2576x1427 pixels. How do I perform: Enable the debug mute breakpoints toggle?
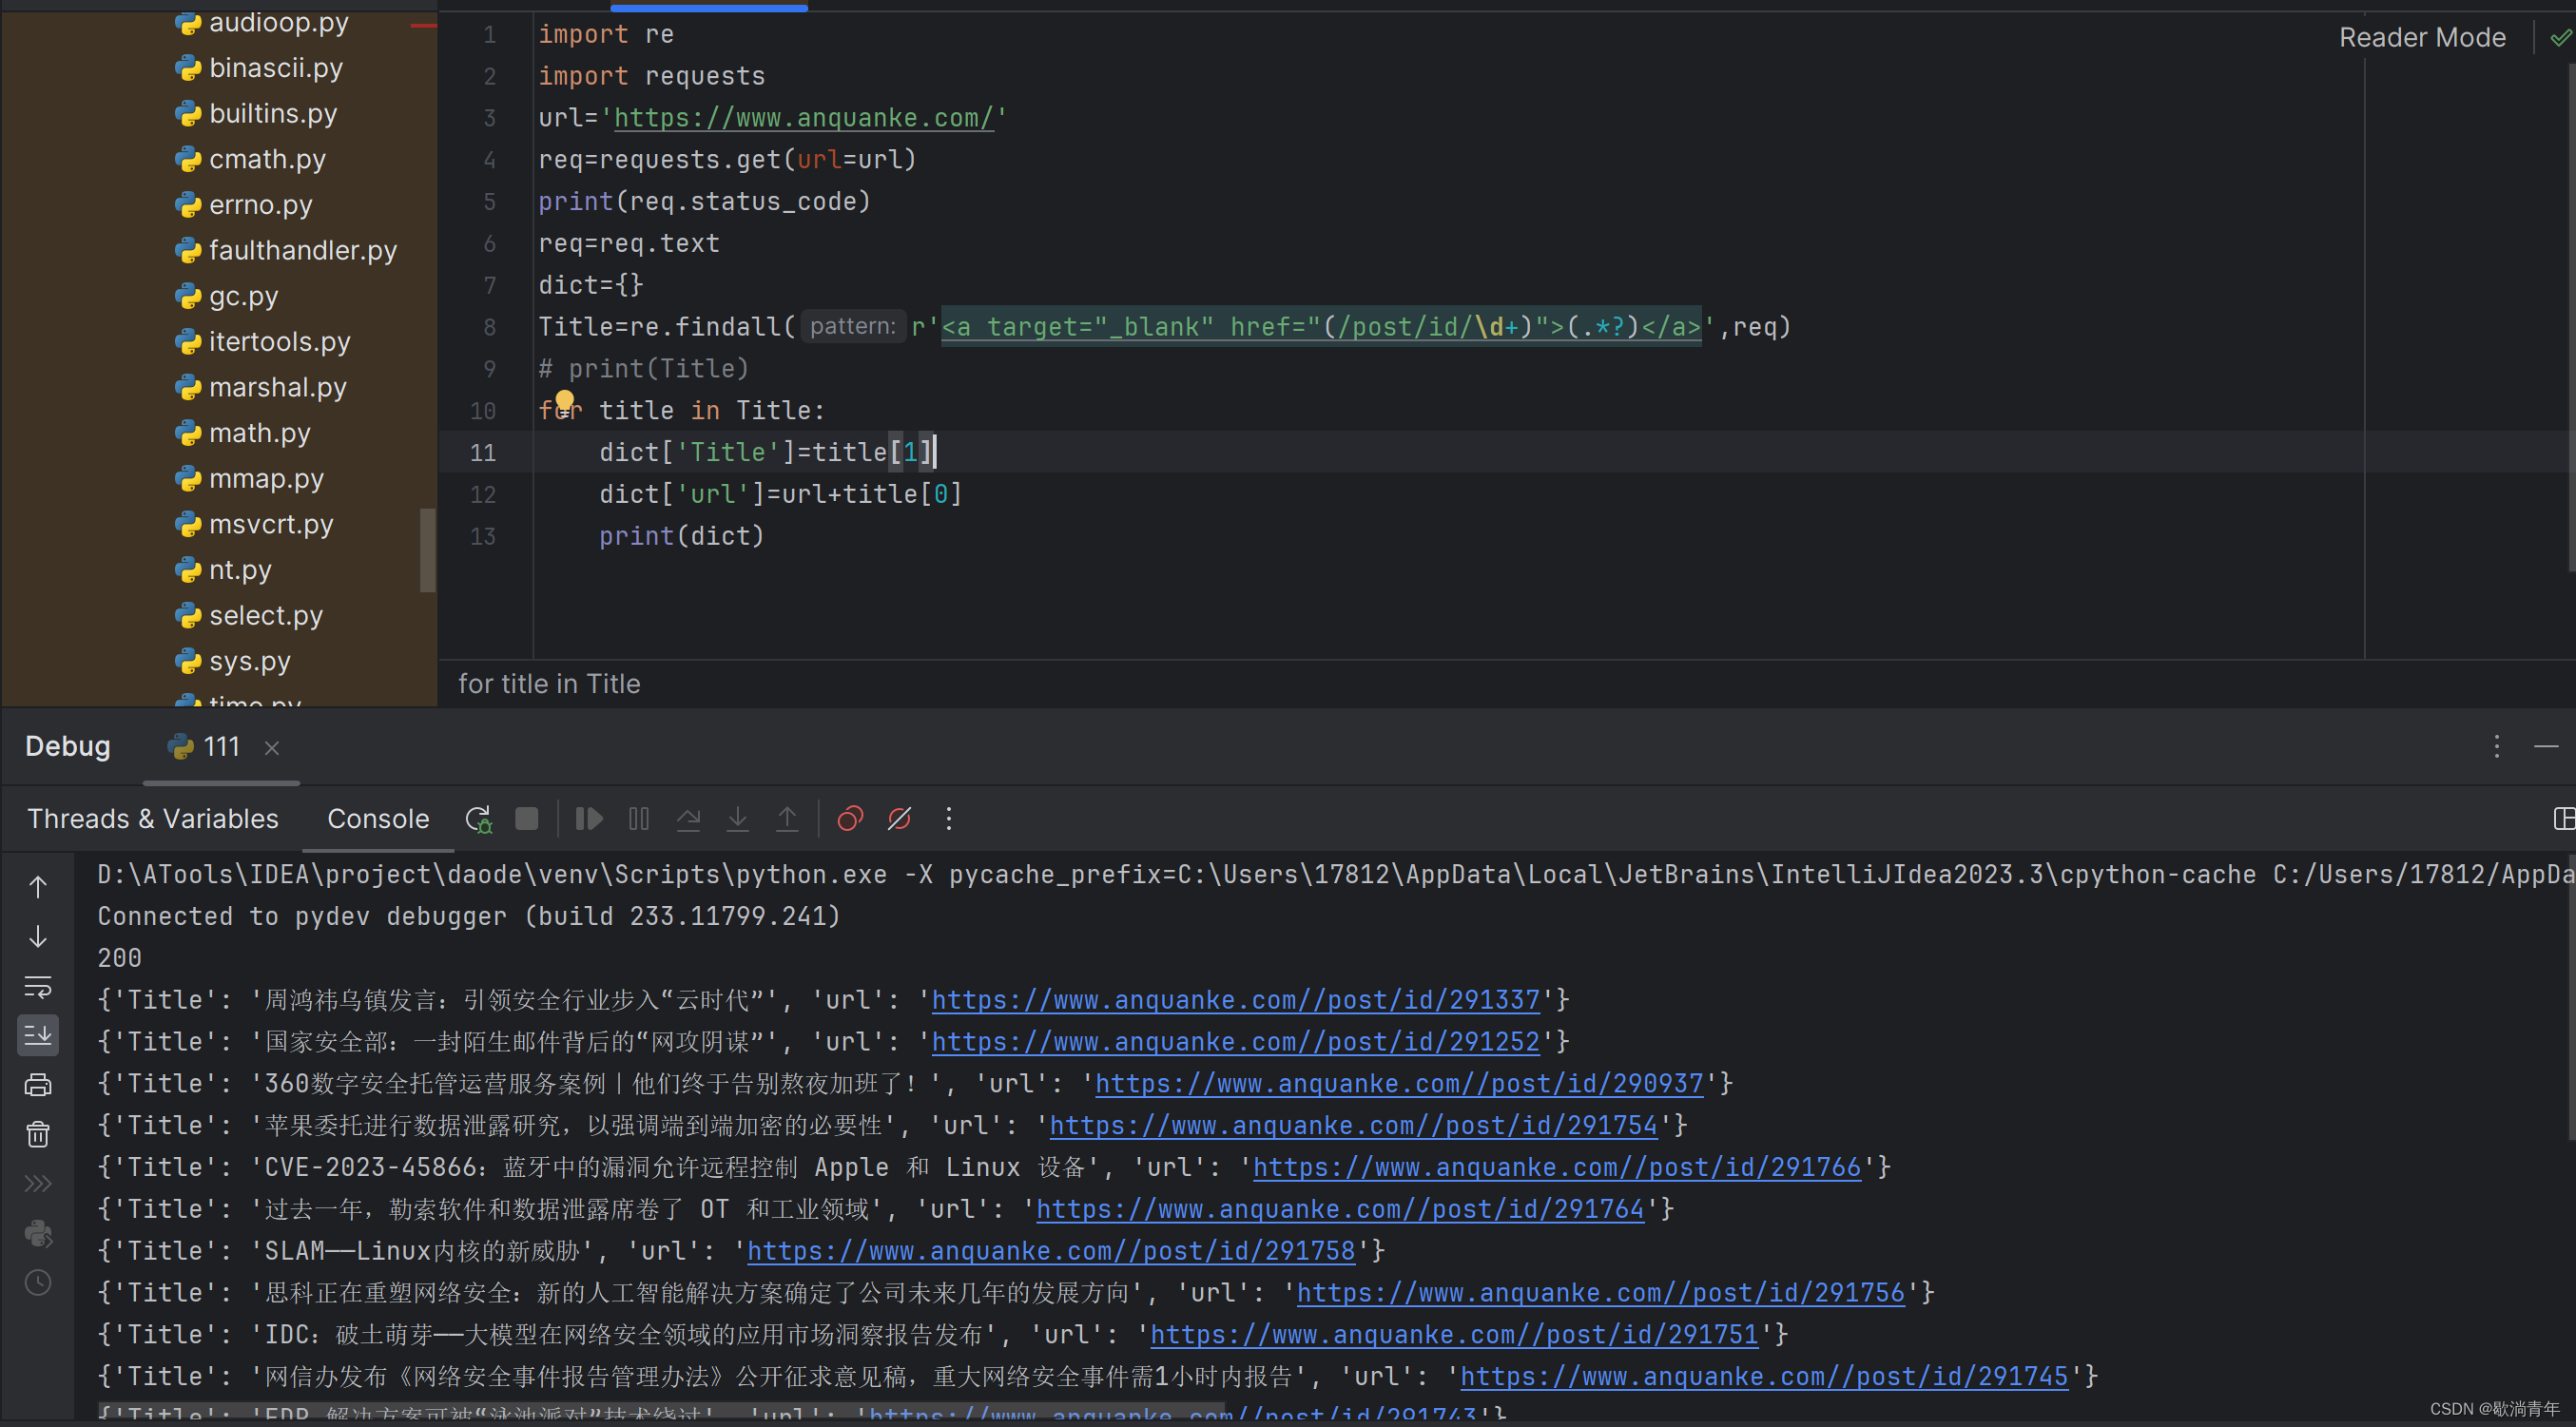click(898, 818)
